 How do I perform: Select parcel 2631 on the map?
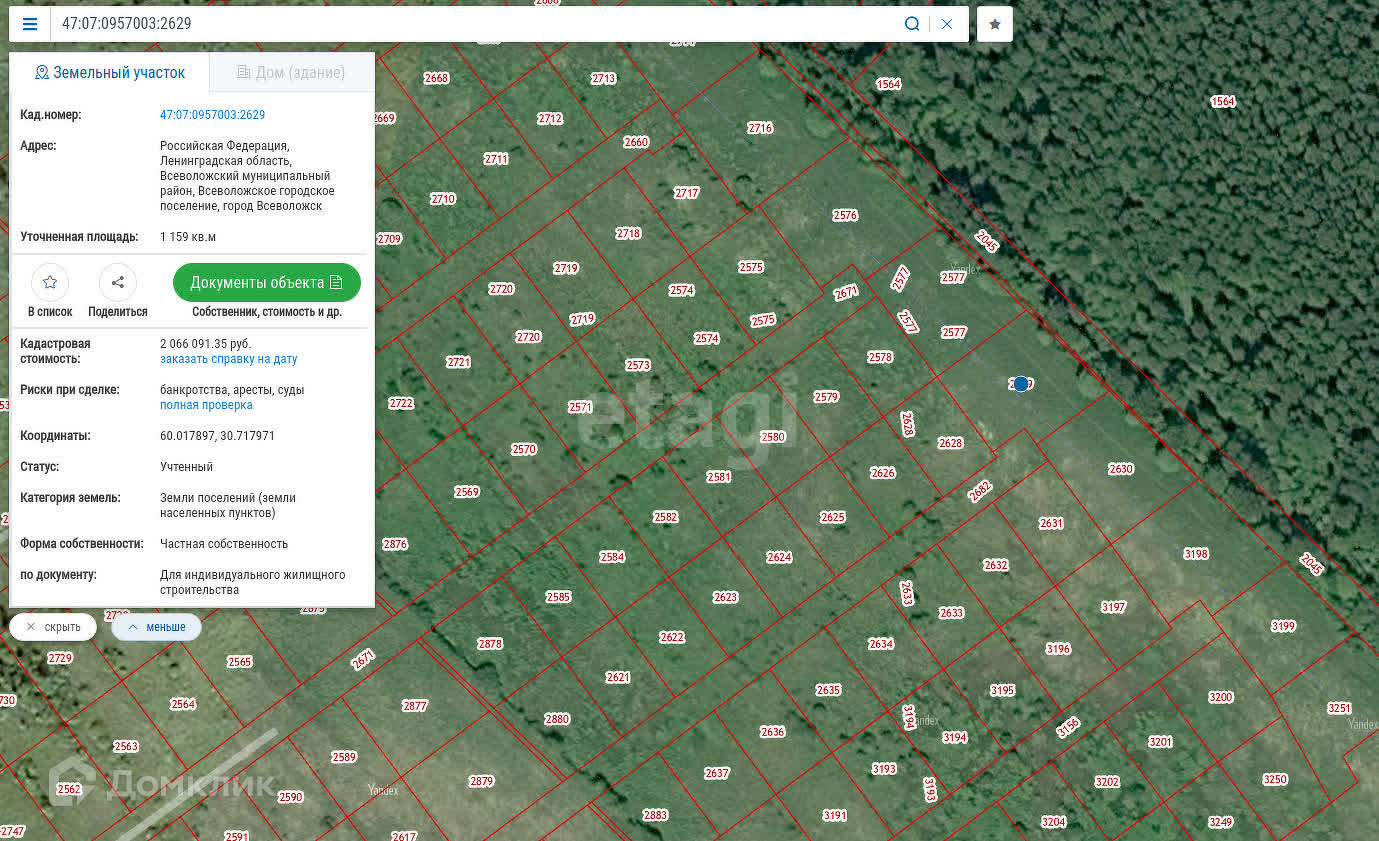point(1051,523)
